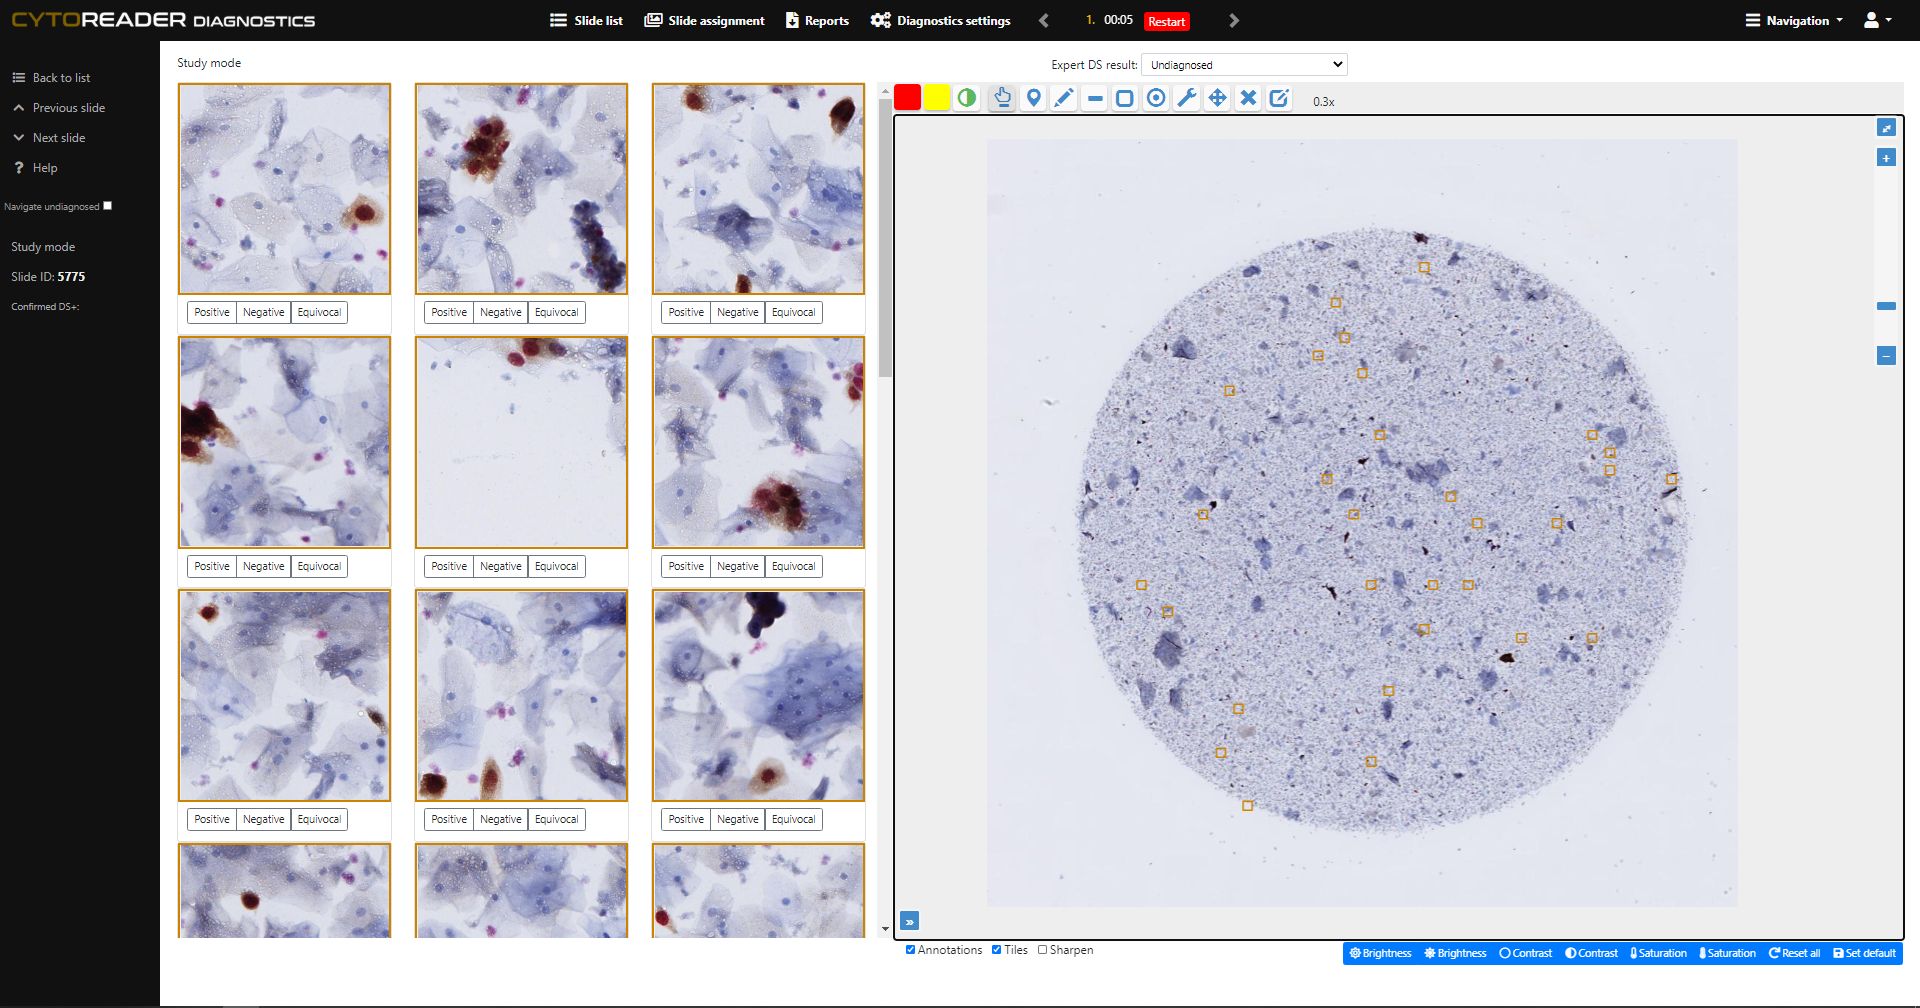Viewport: 1920px width, 1008px height.
Task: Decrease brightness with outlined sun button
Action: pyautogui.click(x=1380, y=953)
